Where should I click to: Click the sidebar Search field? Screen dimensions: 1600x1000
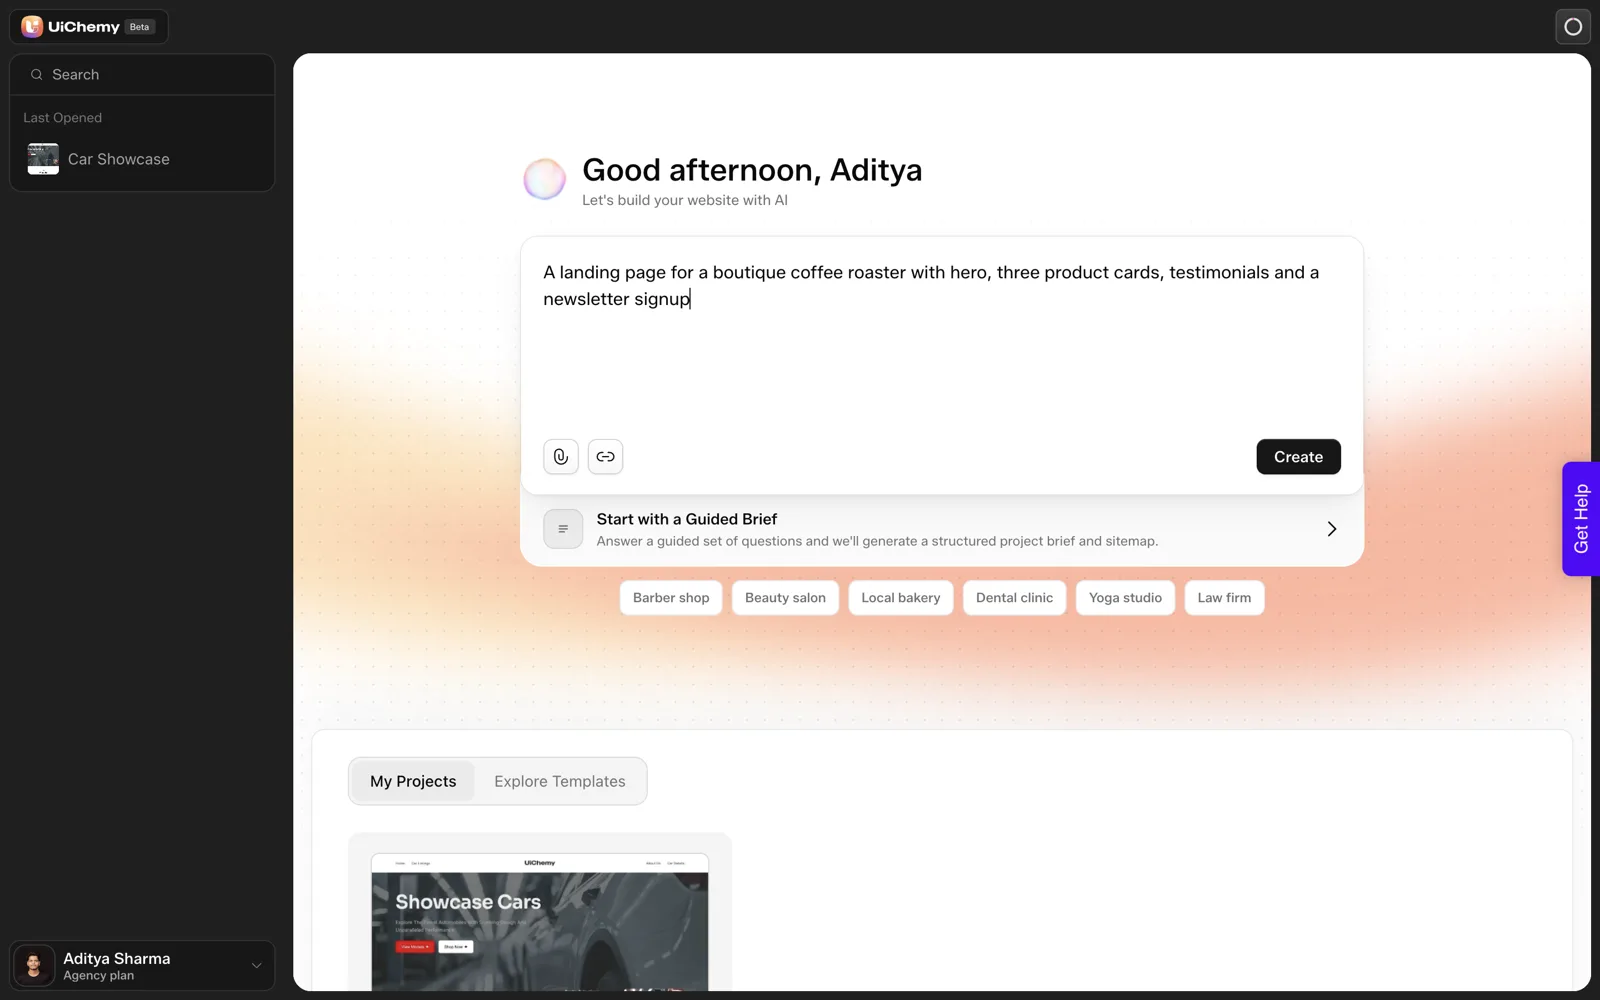[x=142, y=75]
